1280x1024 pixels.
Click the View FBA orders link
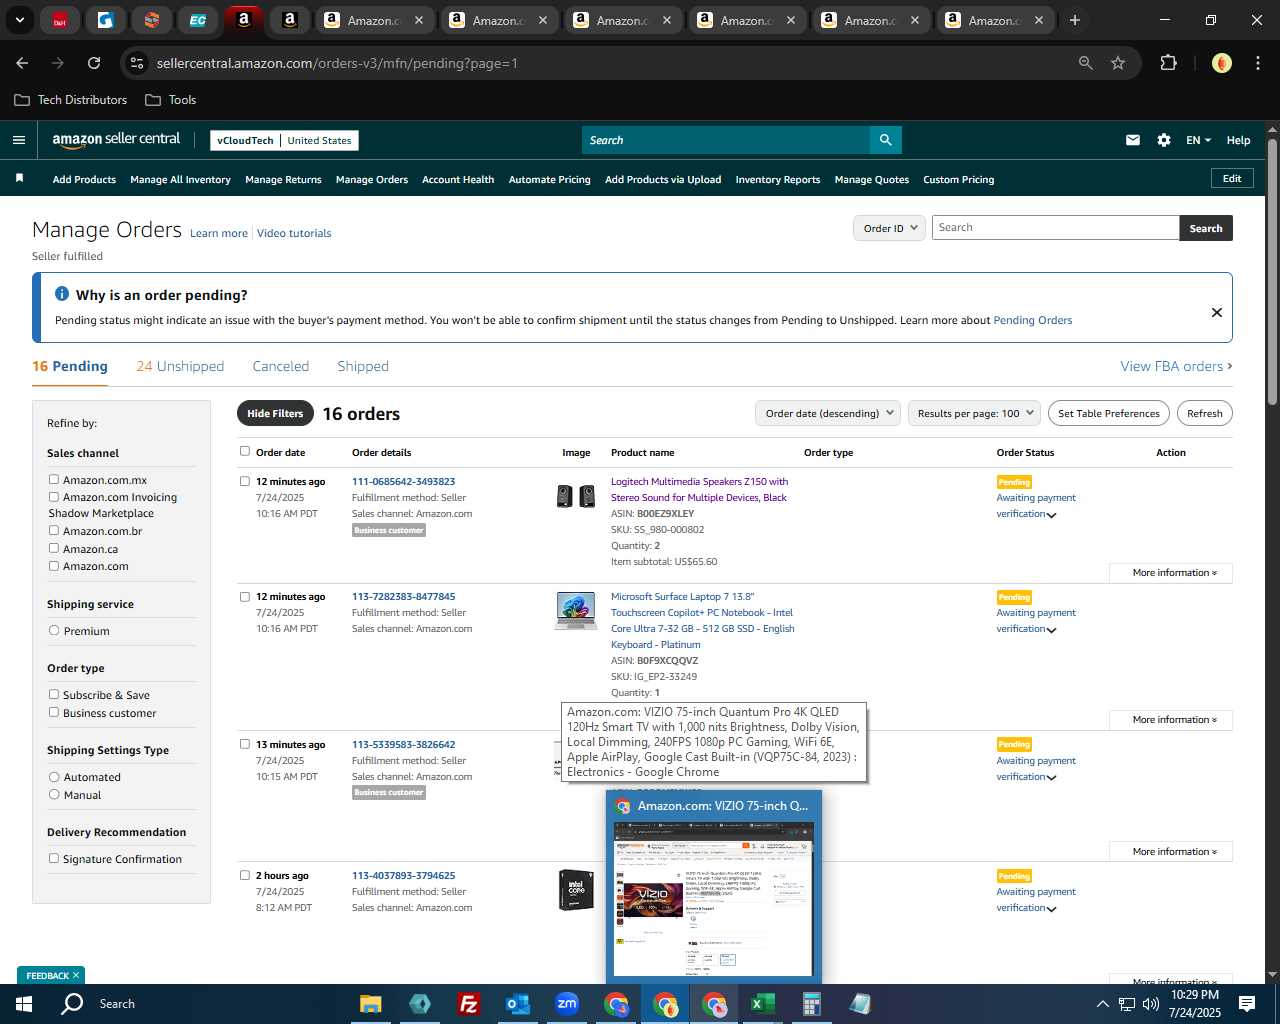(x=1176, y=366)
